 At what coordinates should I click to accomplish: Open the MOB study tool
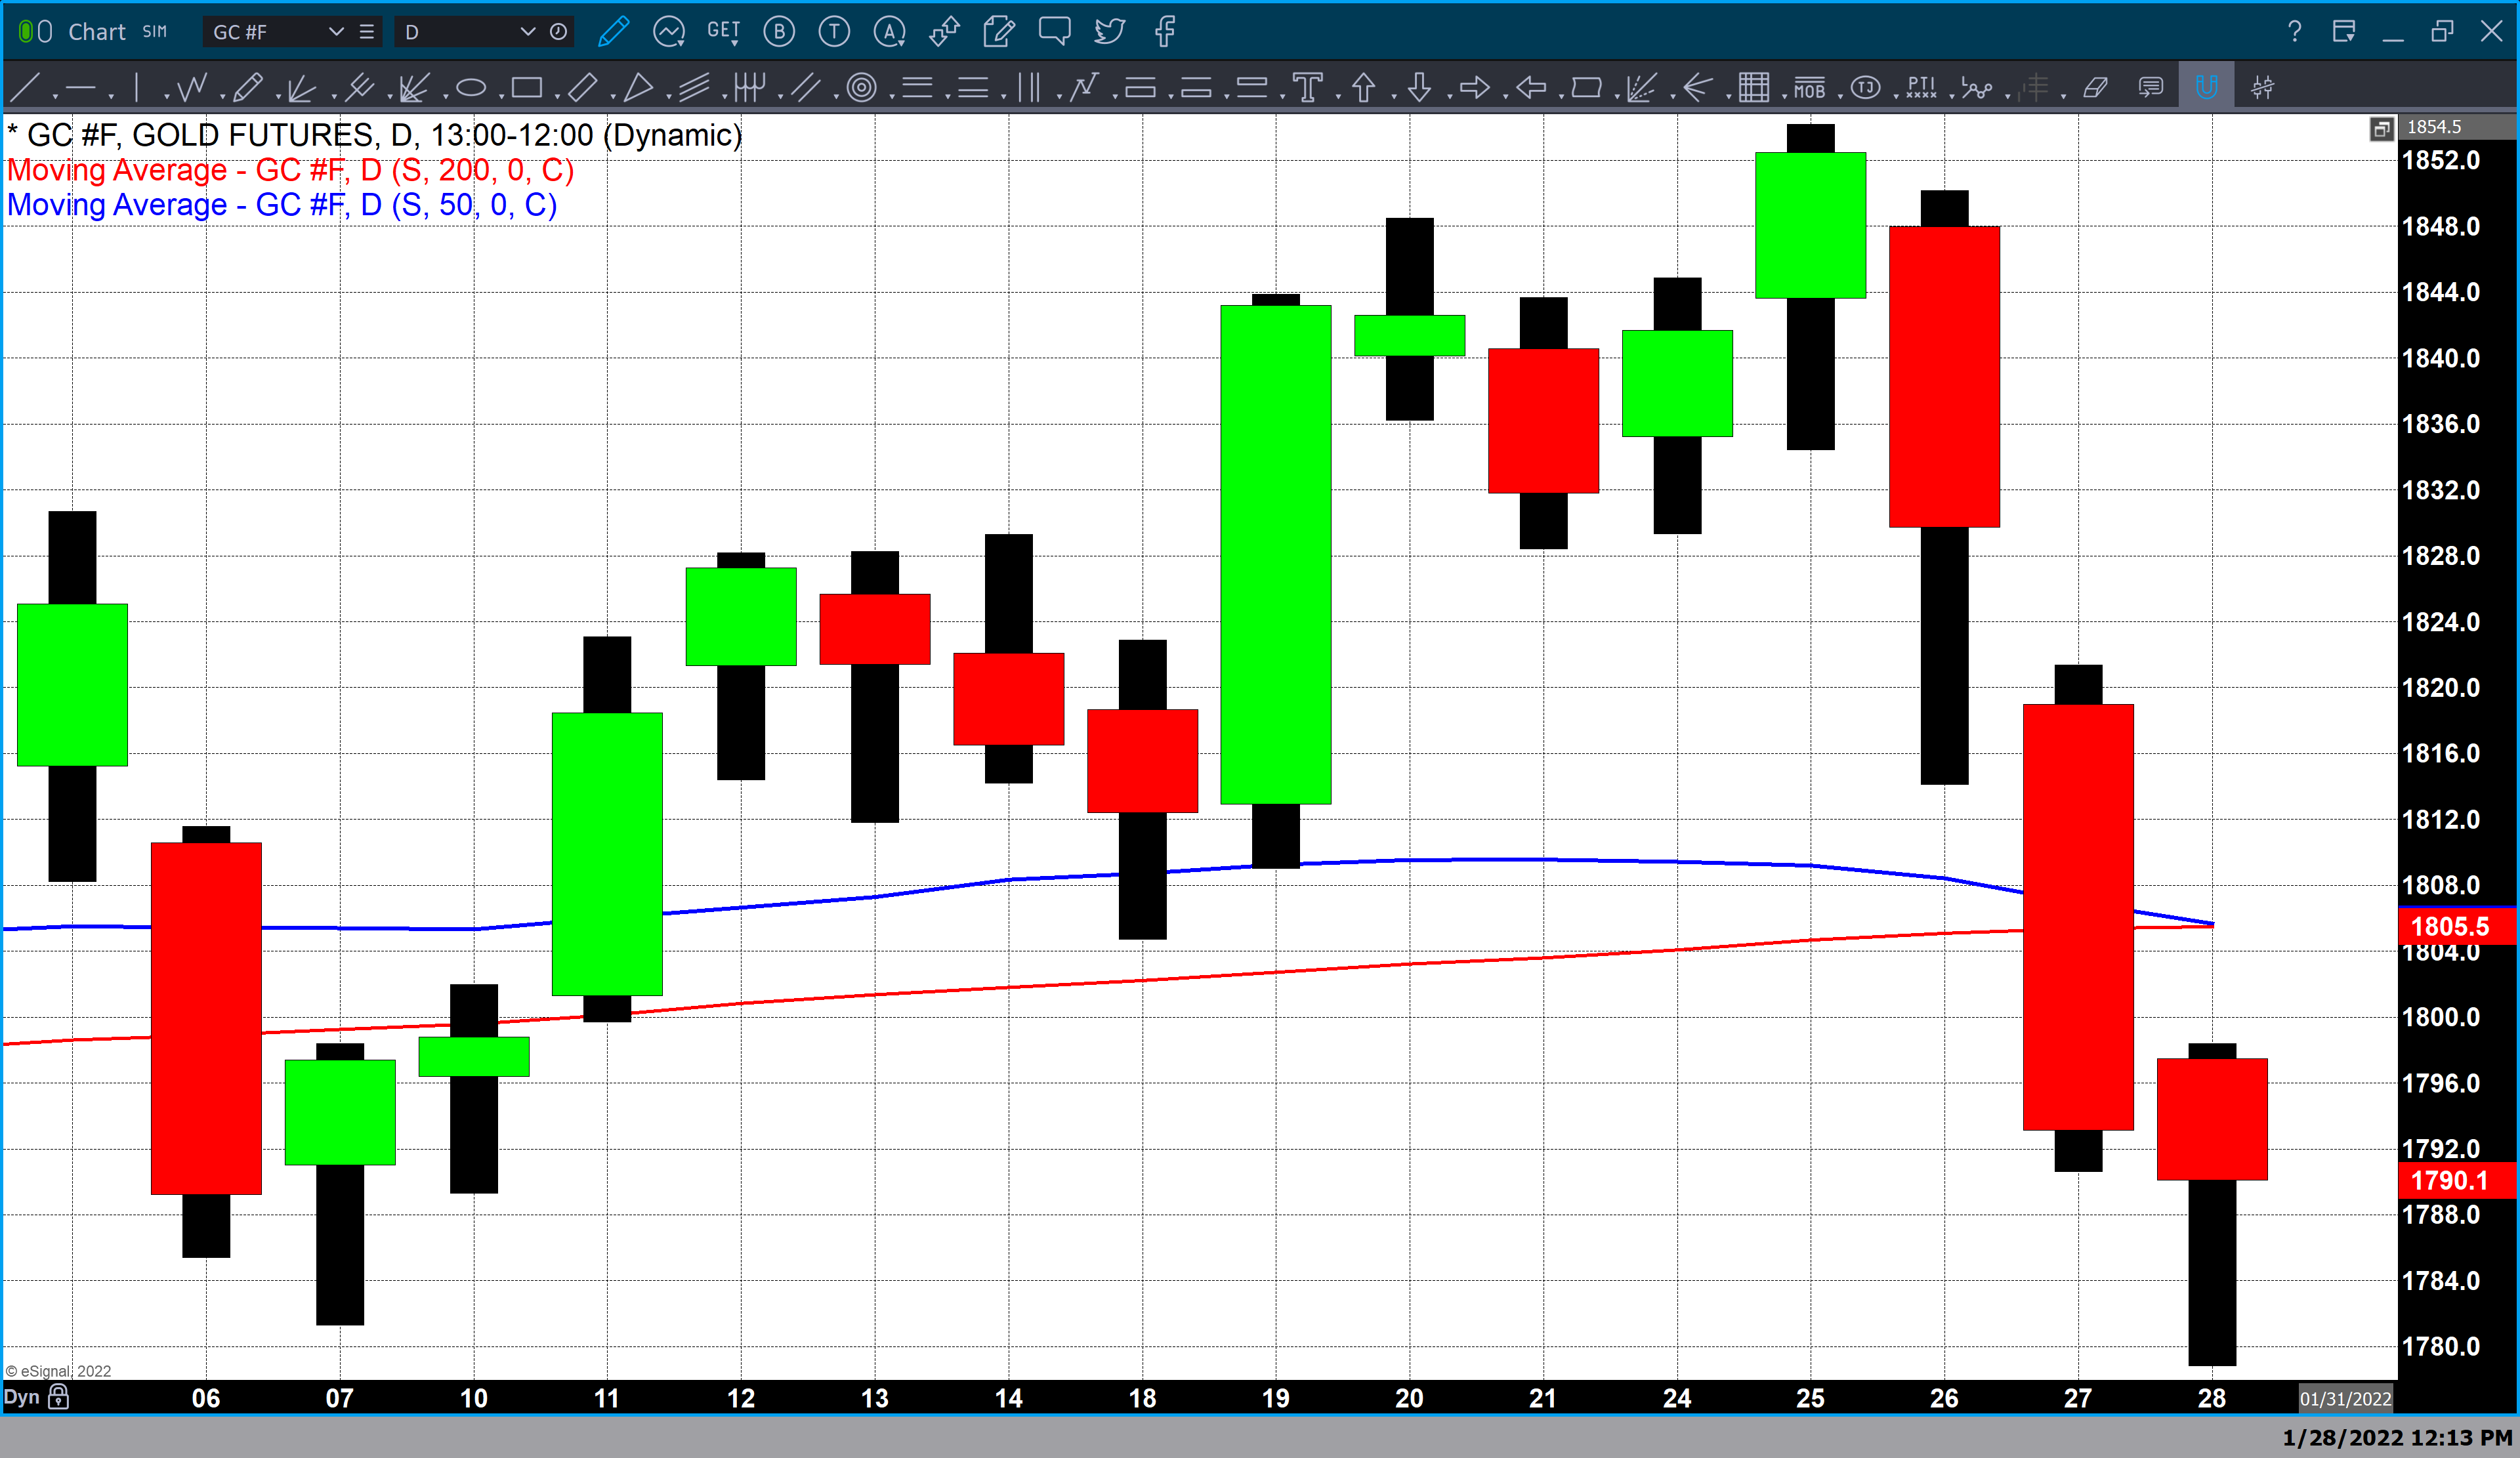[x=1809, y=88]
